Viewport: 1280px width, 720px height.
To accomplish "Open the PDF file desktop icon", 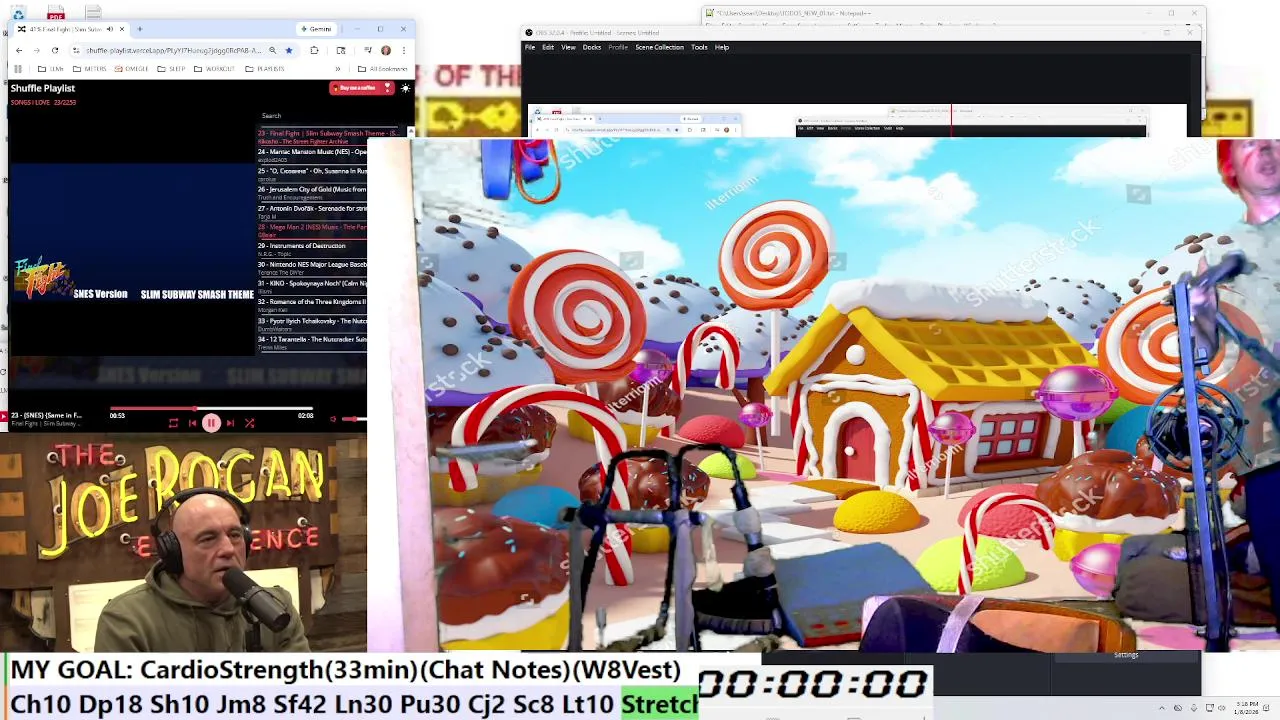I will point(56,13).
